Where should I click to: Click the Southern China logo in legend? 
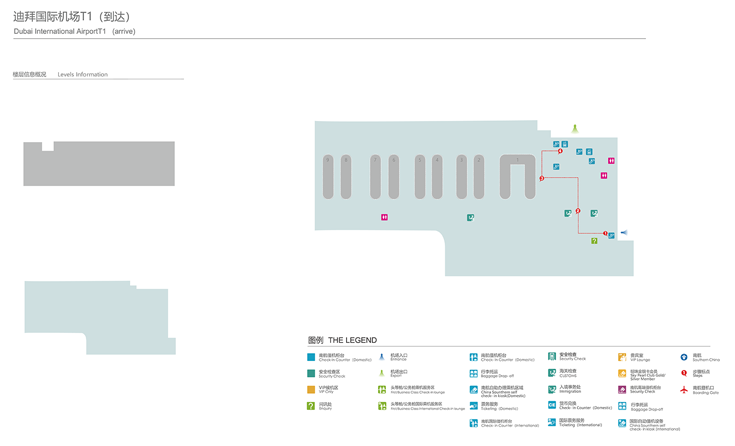(x=684, y=357)
